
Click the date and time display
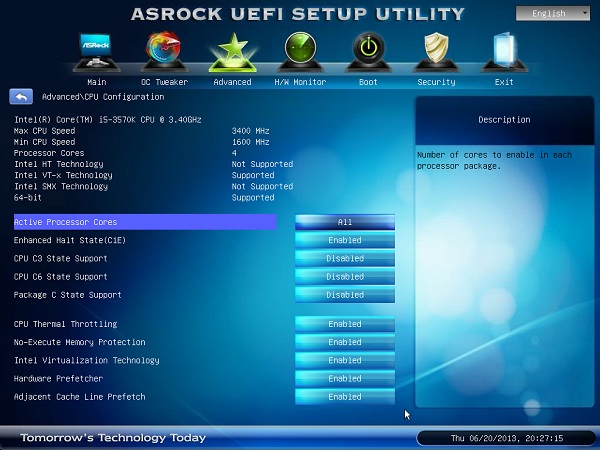tap(507, 438)
